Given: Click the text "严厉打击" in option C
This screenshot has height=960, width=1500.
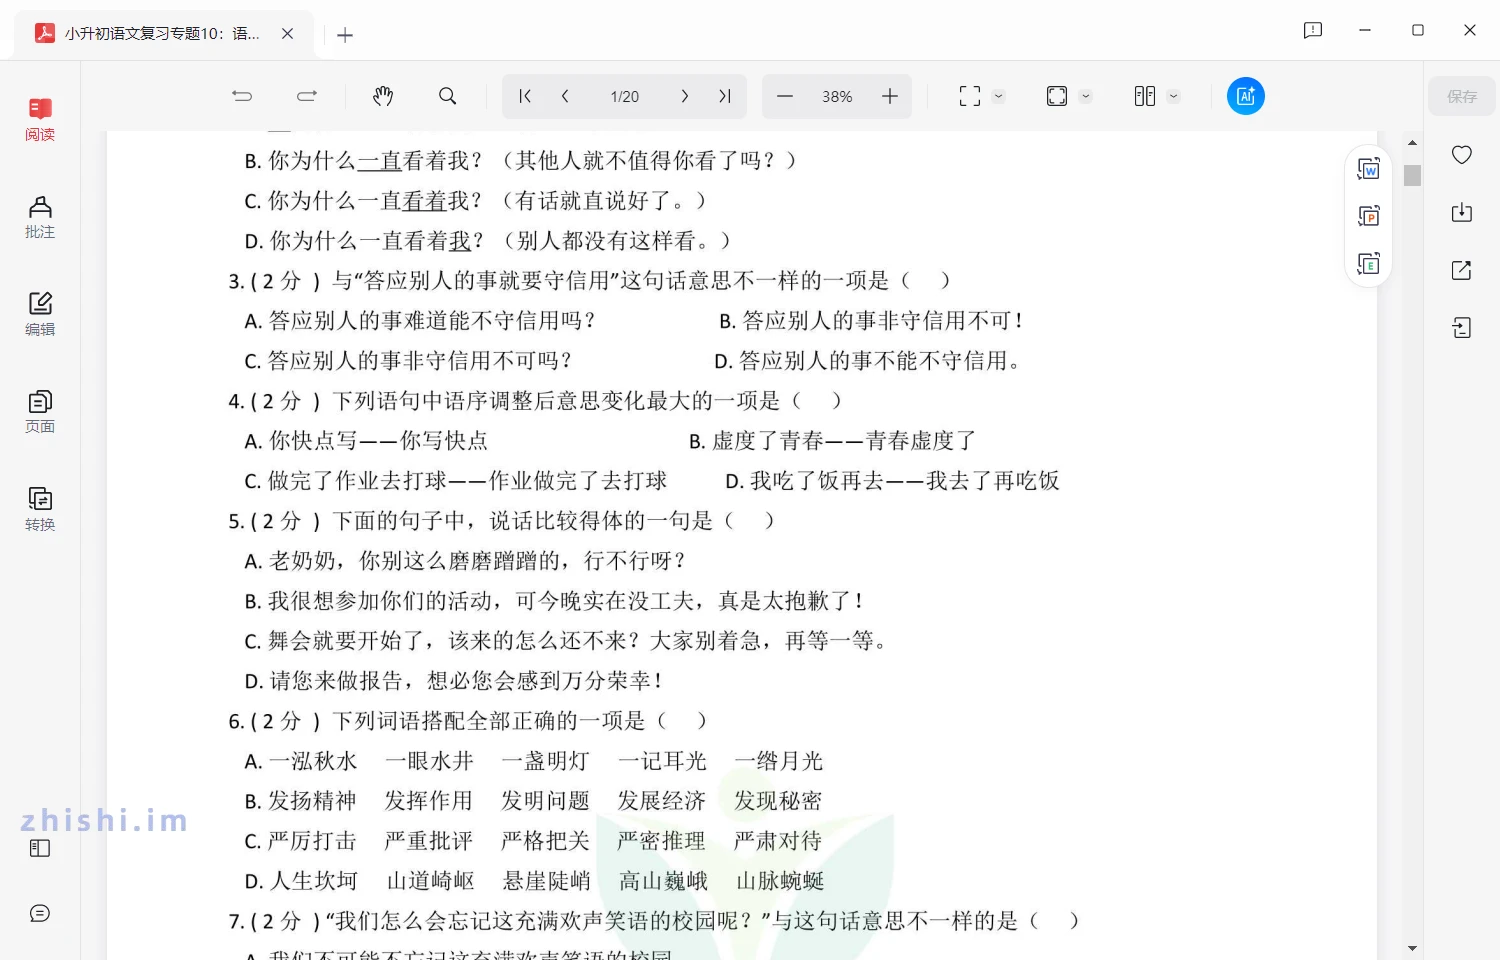Looking at the screenshot, I should [x=313, y=841].
